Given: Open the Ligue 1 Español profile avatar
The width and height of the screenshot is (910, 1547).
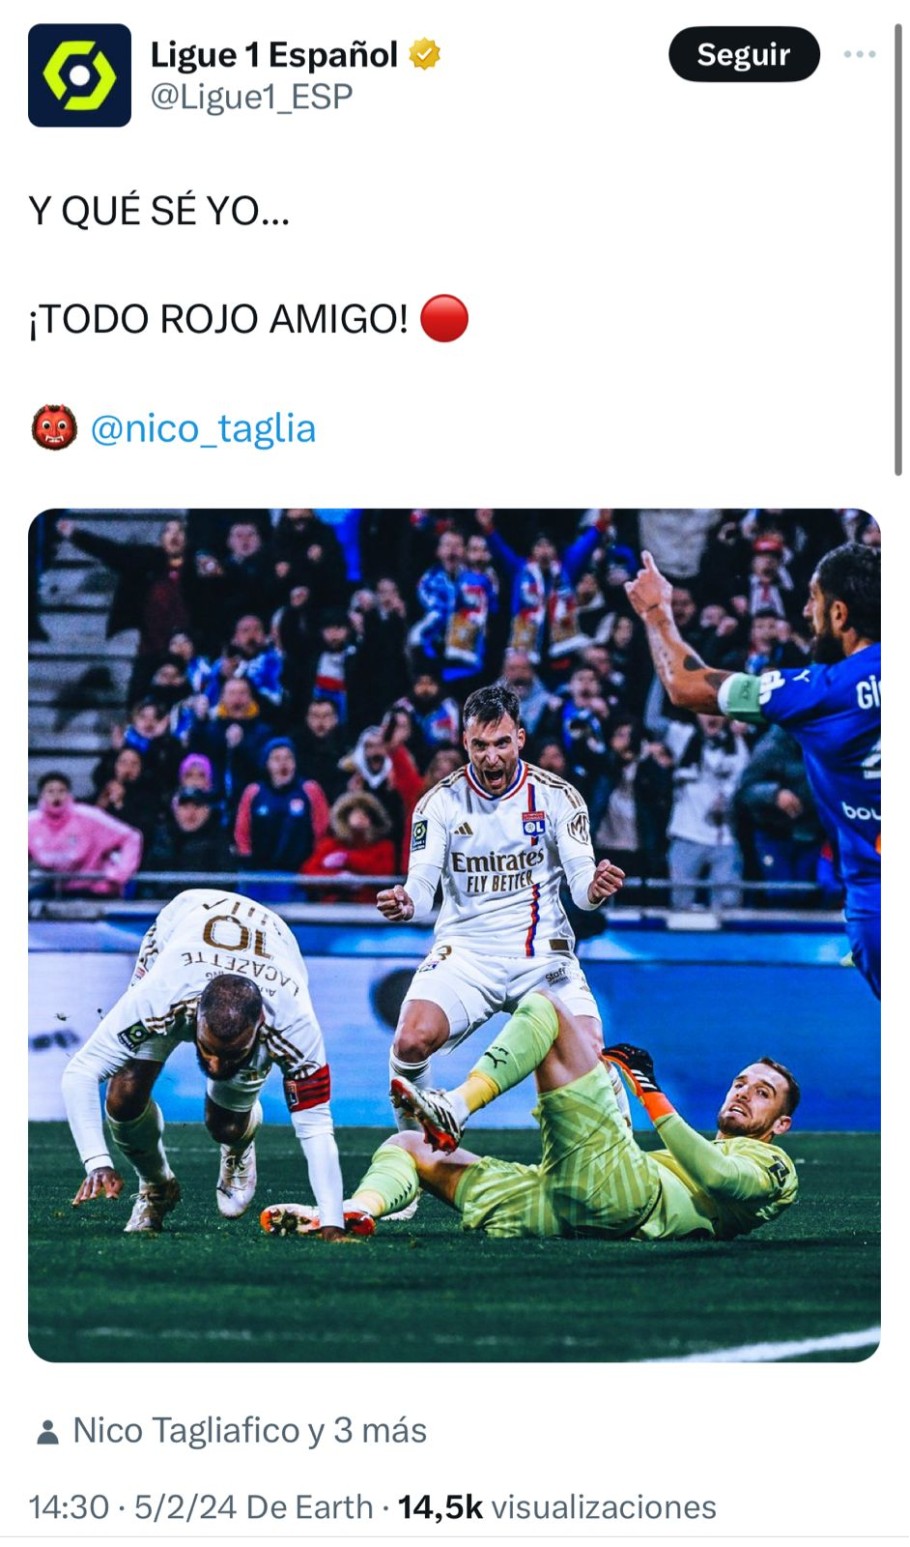Looking at the screenshot, I should 79,75.
